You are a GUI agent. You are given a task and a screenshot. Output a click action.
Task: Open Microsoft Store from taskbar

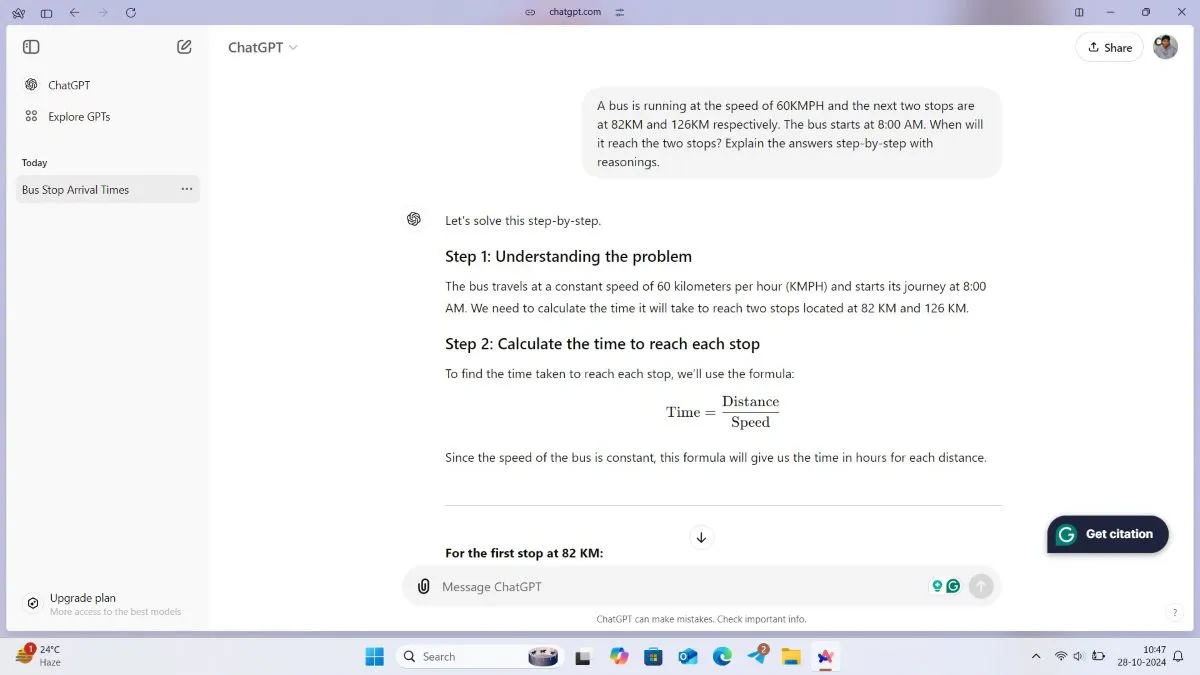[653, 656]
